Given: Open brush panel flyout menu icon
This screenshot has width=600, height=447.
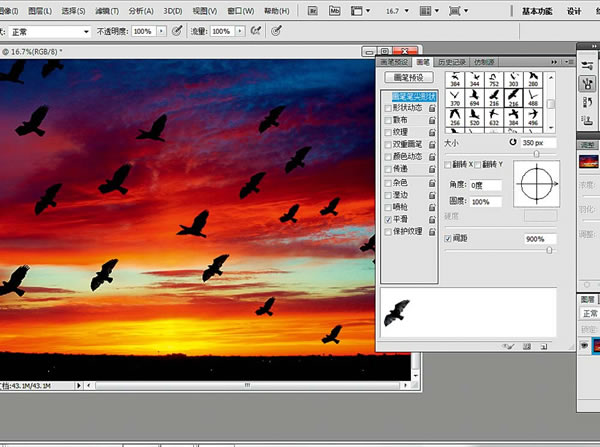Looking at the screenshot, I should pyautogui.click(x=569, y=62).
